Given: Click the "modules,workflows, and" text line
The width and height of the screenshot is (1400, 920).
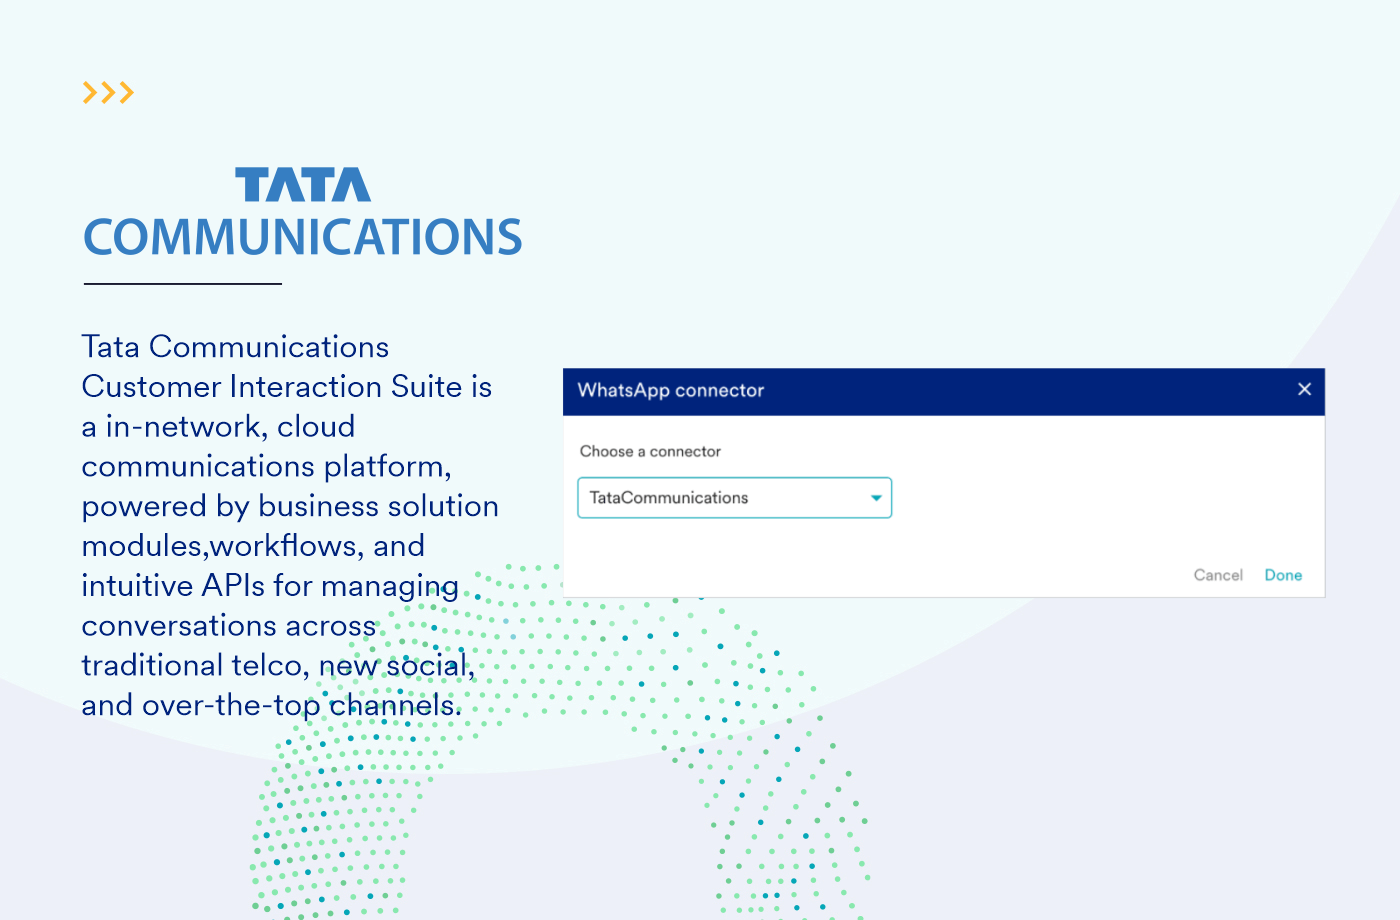Looking at the screenshot, I should tap(253, 546).
